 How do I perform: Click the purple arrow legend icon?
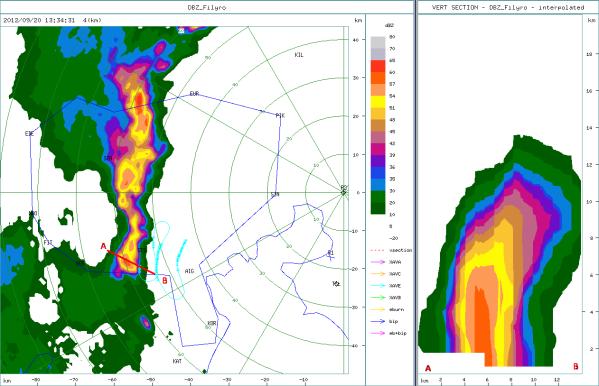tap(378, 262)
